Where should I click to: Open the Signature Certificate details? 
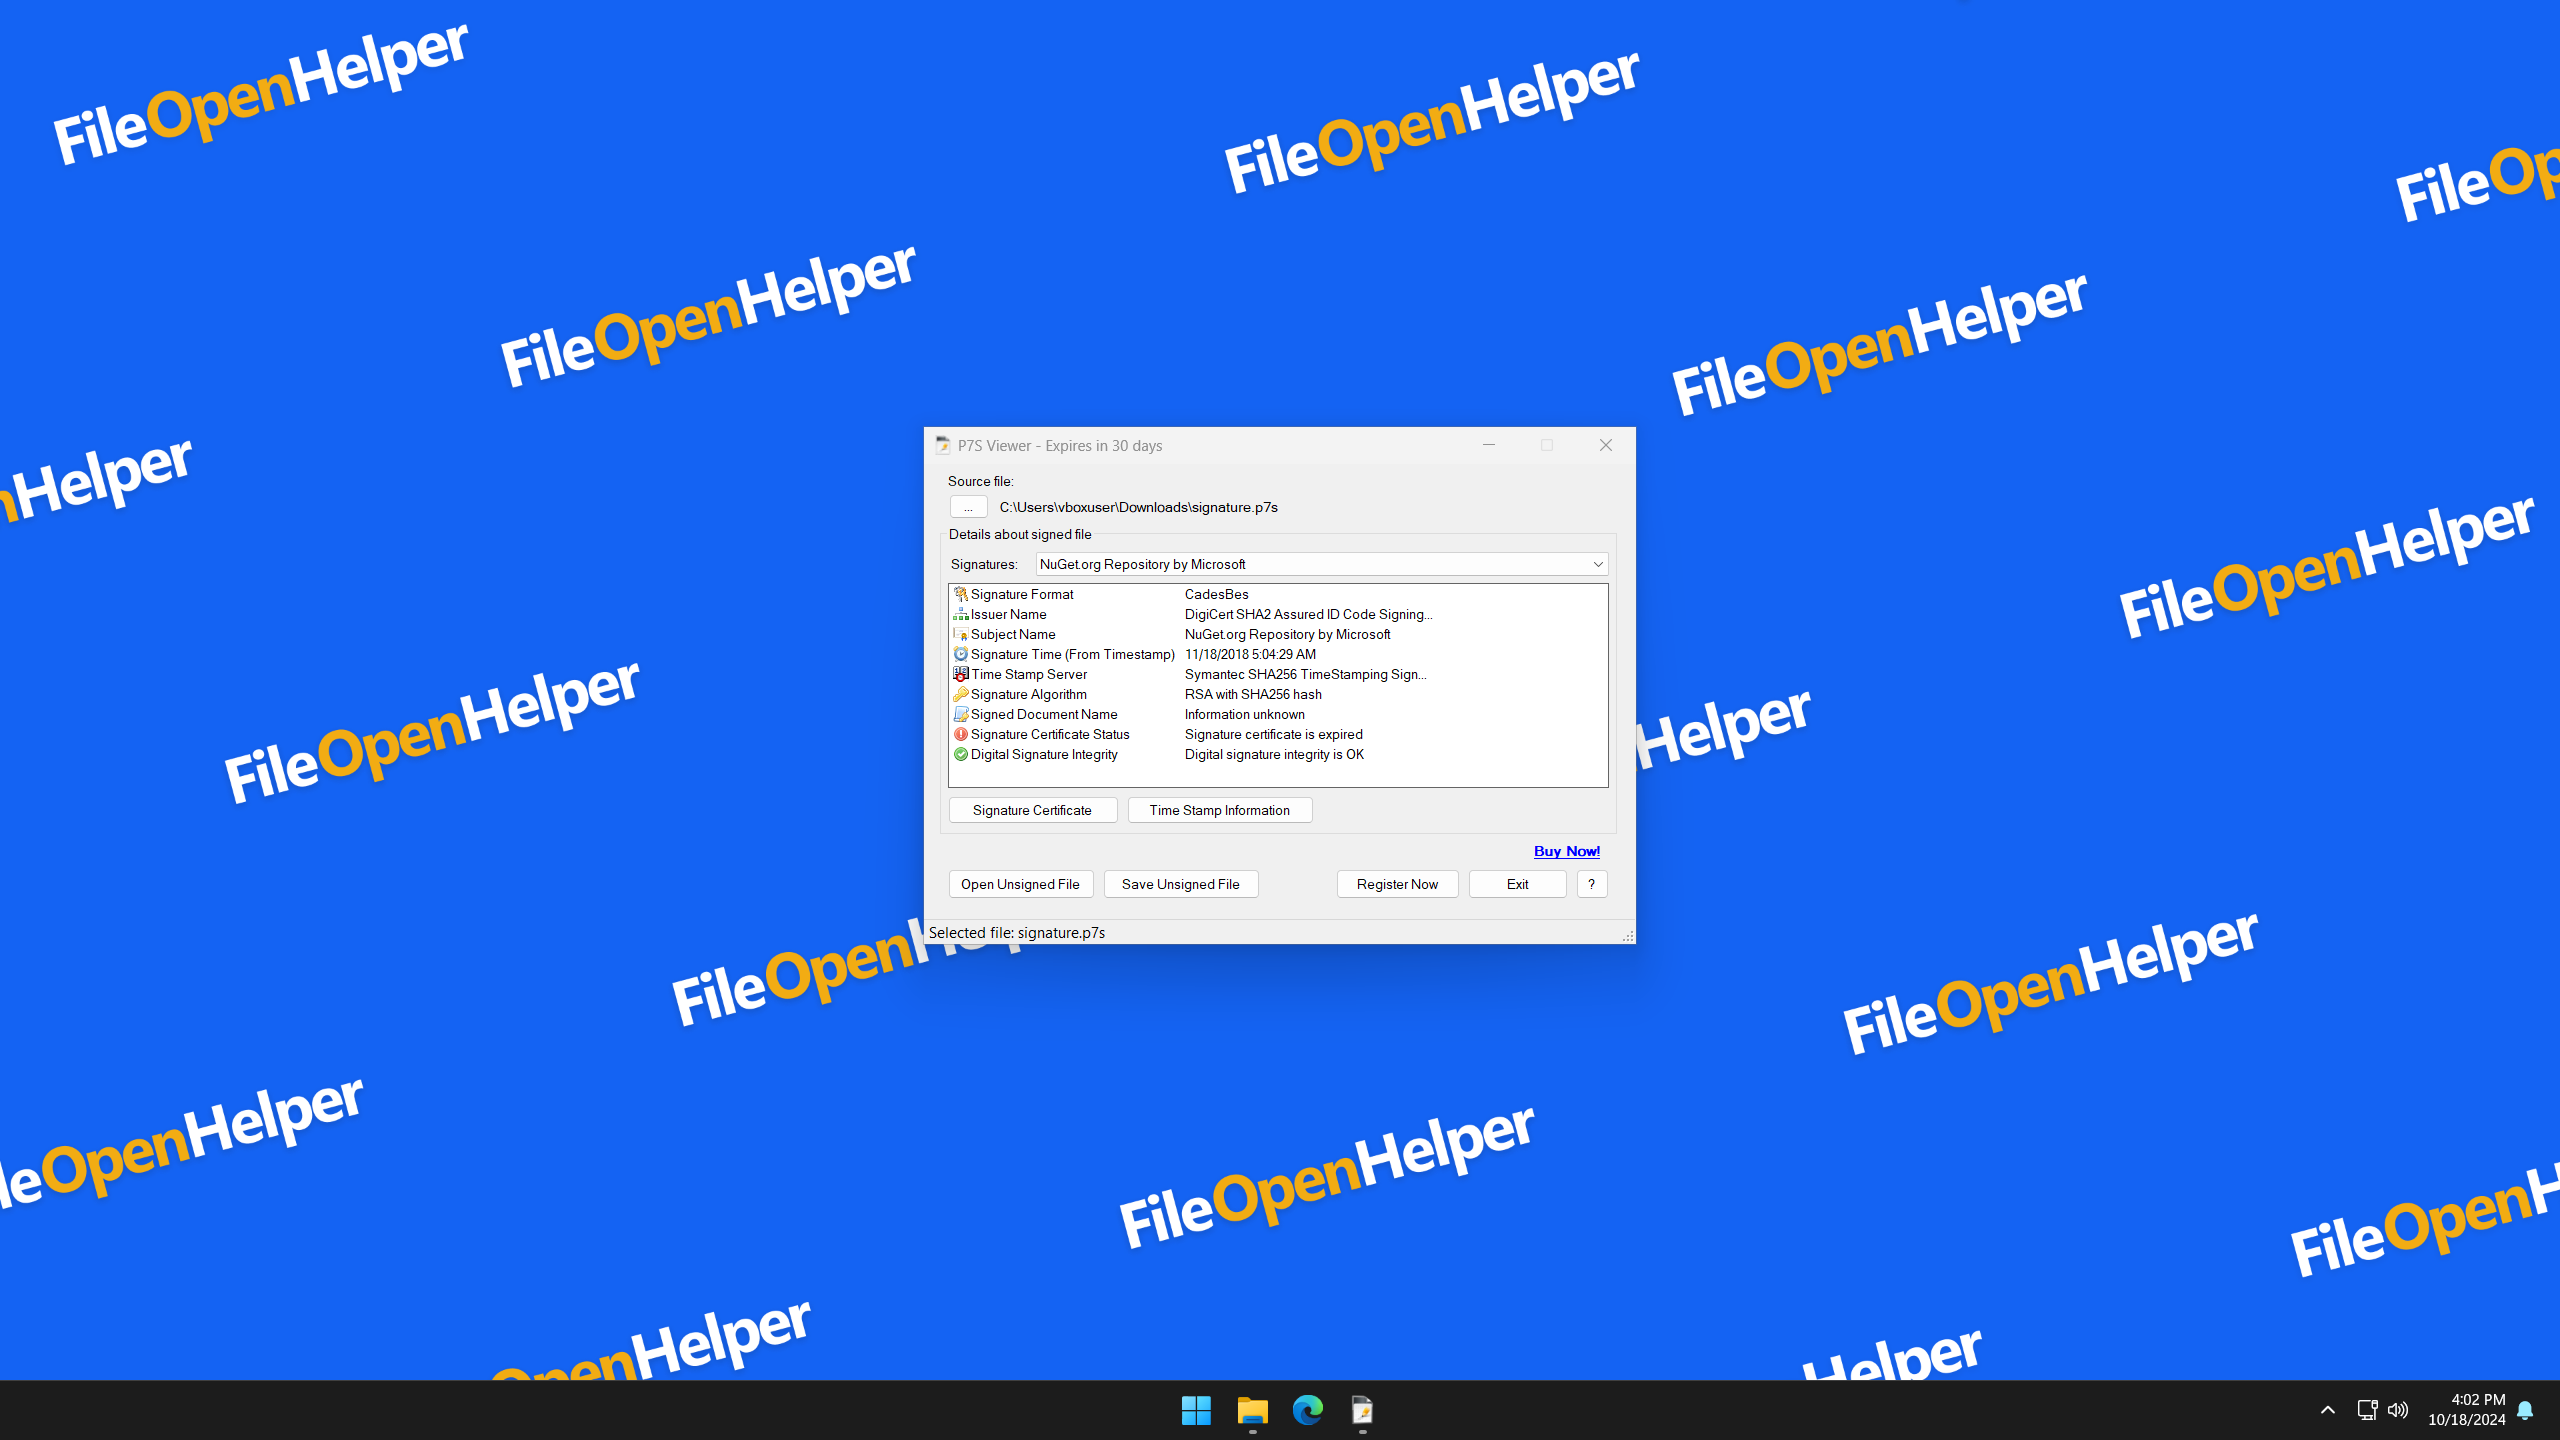click(x=1032, y=810)
